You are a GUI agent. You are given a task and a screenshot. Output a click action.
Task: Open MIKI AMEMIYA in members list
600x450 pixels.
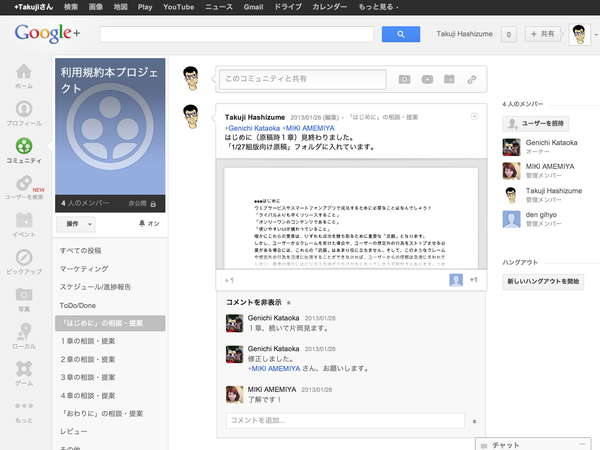550,166
